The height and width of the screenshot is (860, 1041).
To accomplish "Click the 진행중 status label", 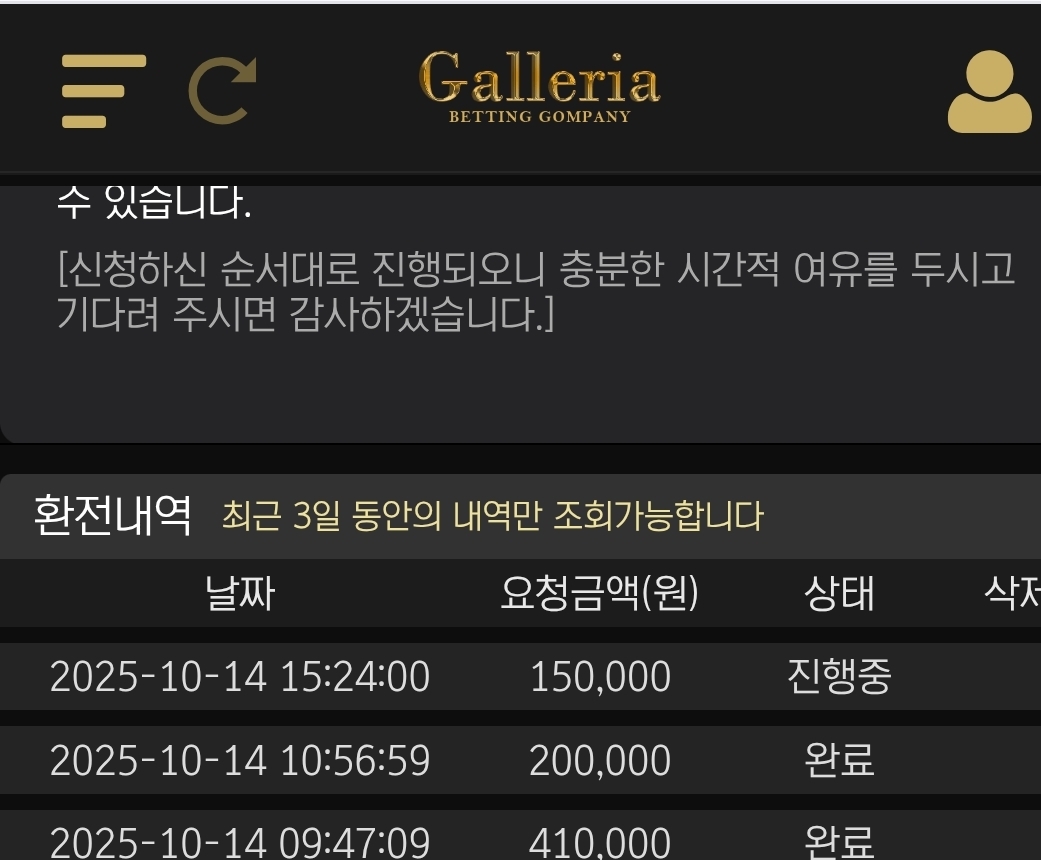I will (x=839, y=677).
